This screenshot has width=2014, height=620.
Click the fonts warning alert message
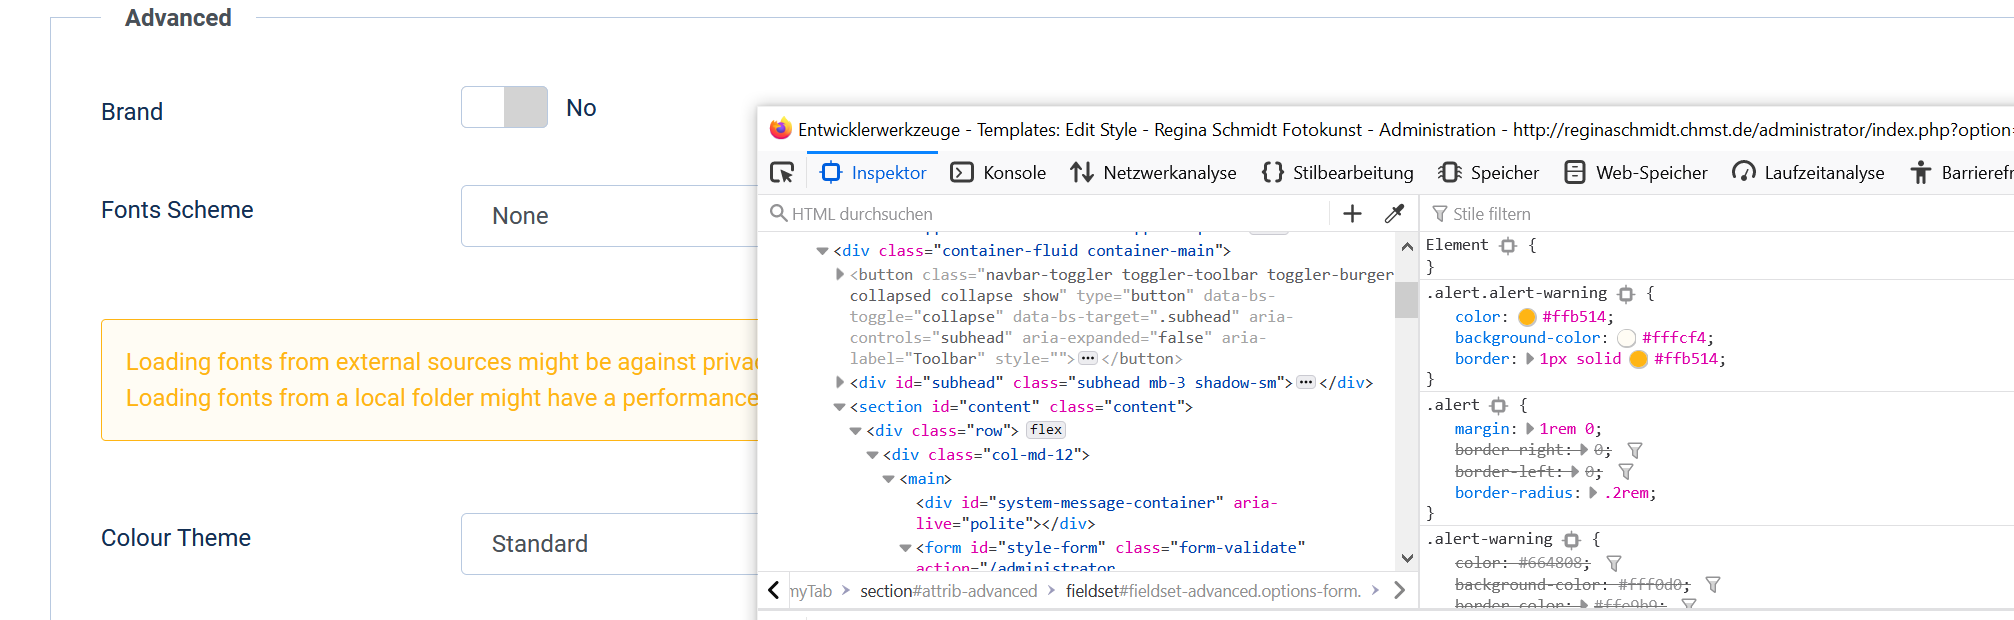pos(430,380)
